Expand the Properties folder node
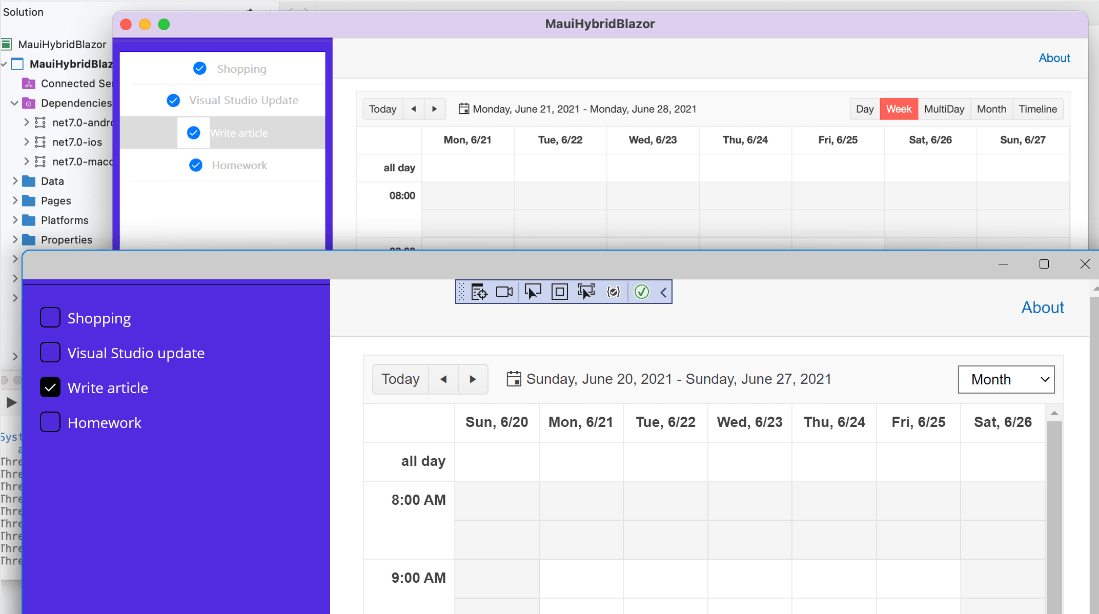 [15, 240]
